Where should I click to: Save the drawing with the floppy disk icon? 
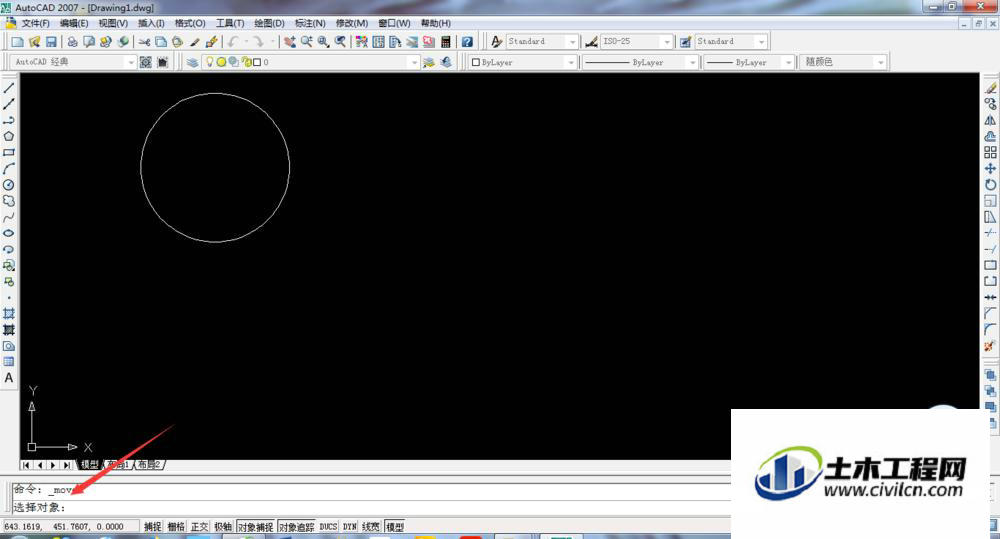51,41
